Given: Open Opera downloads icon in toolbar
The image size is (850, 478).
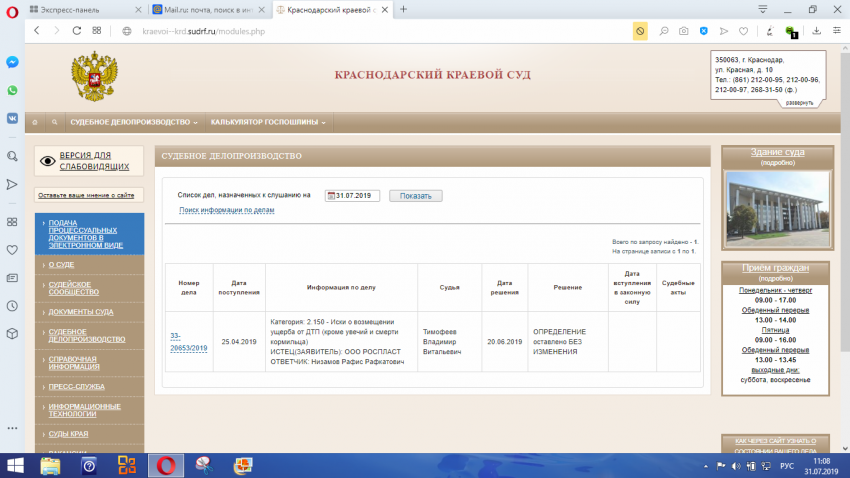Looking at the screenshot, I should (817, 31).
